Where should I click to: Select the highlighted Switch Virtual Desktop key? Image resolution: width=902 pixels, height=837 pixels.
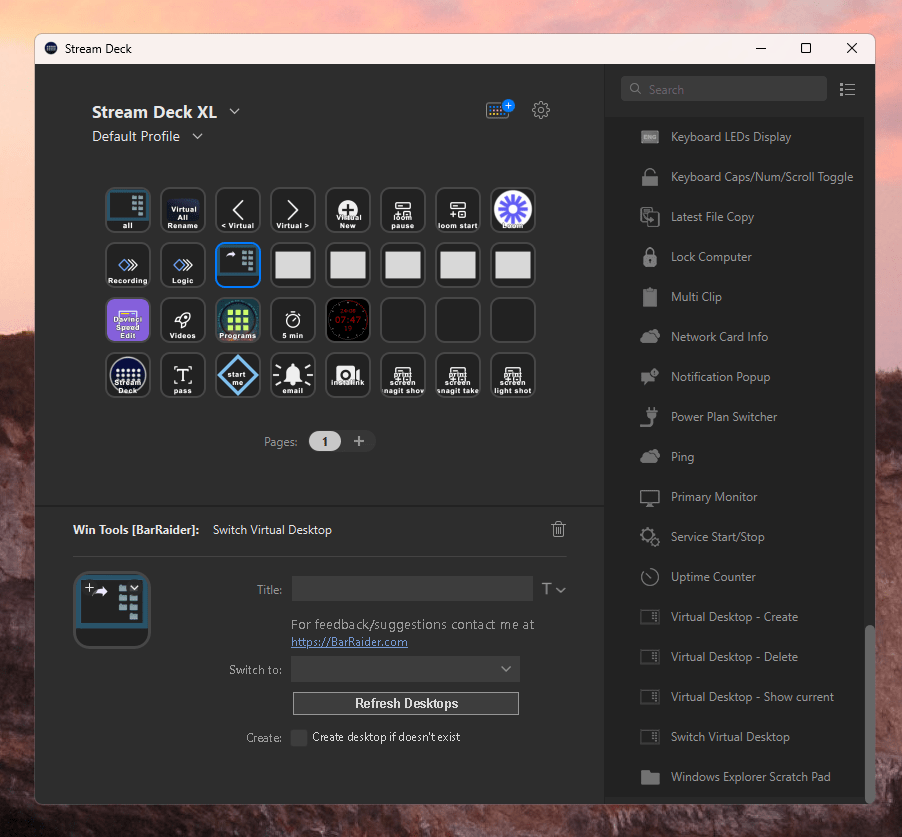[x=238, y=265]
